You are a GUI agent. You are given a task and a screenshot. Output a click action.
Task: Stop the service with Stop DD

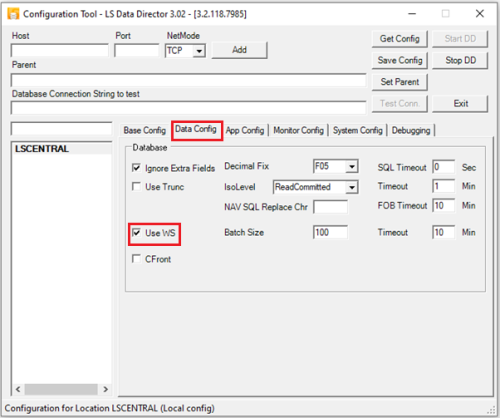(x=460, y=60)
